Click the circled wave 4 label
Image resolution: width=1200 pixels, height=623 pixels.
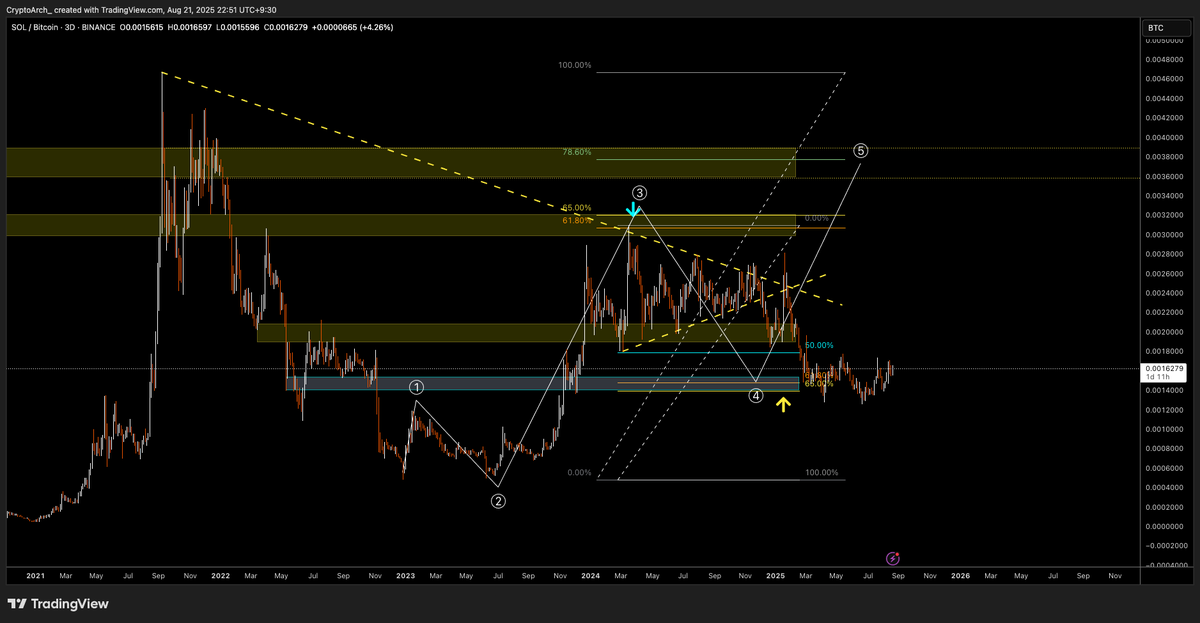[757, 396]
